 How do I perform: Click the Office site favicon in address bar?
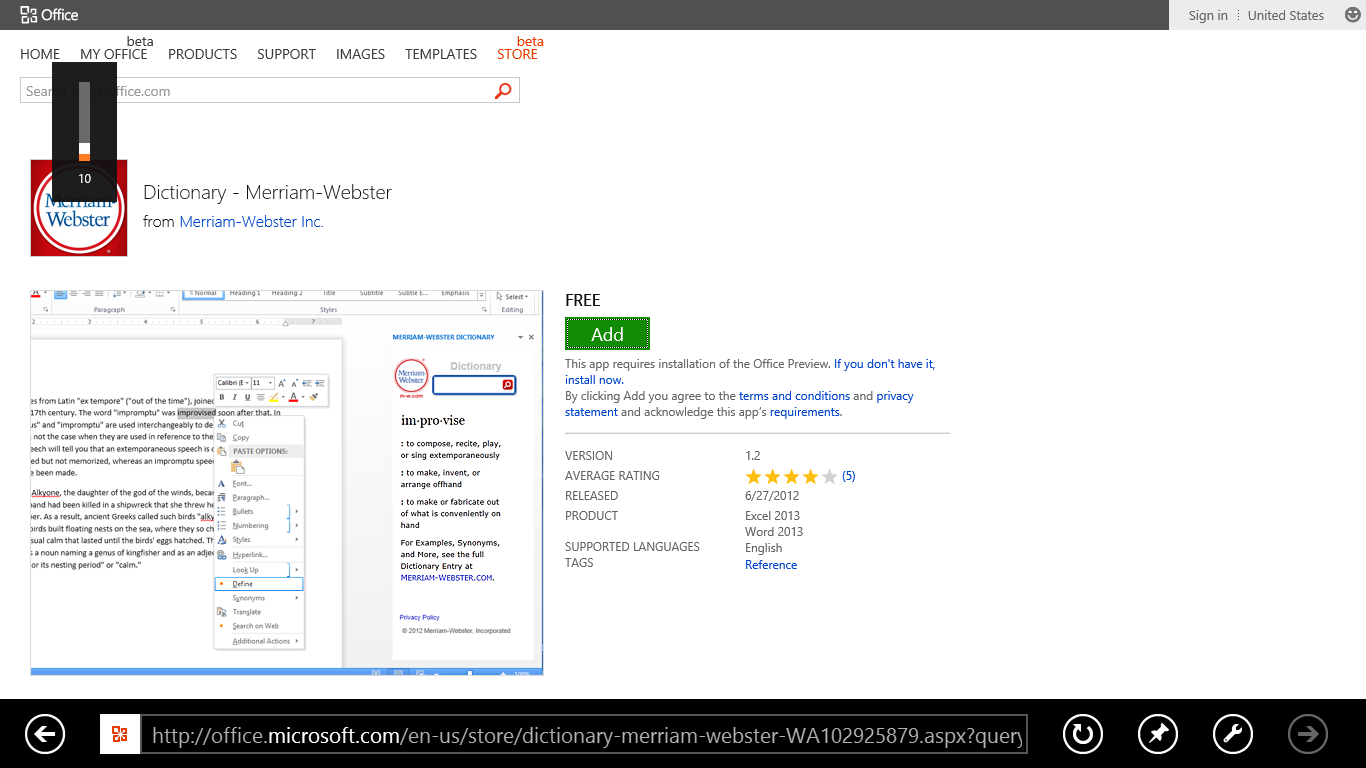[120, 736]
